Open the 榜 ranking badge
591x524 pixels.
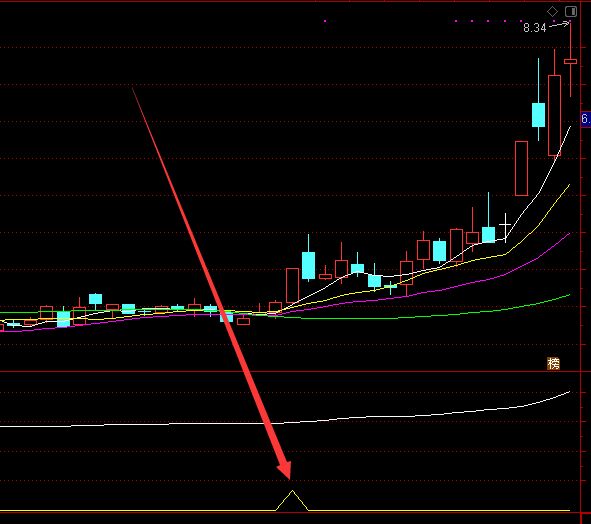coord(553,363)
